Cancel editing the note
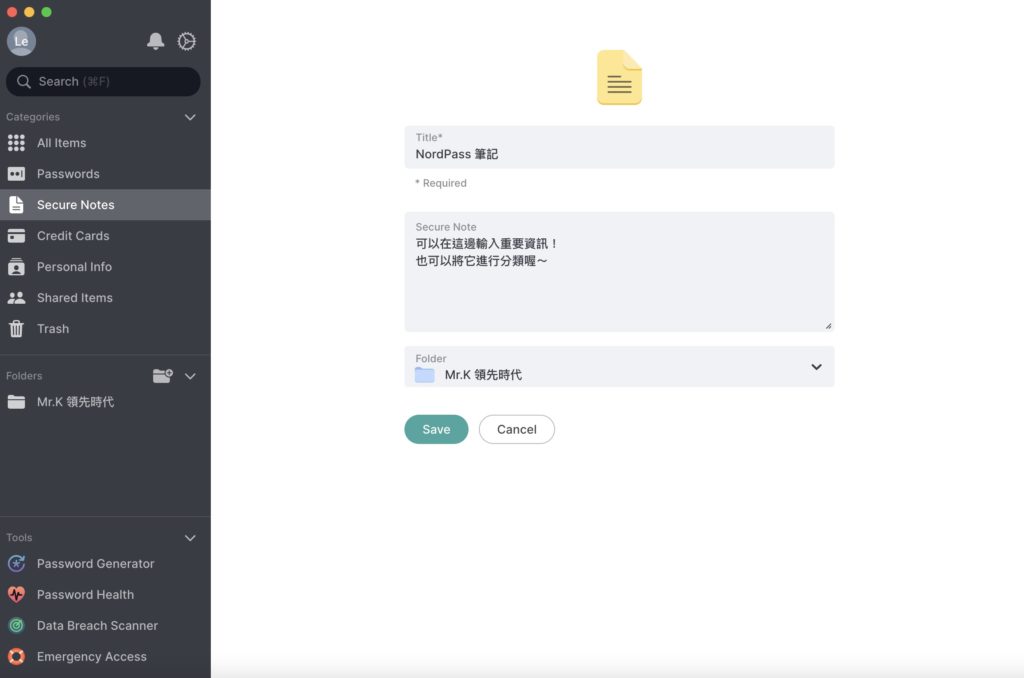 tap(517, 429)
